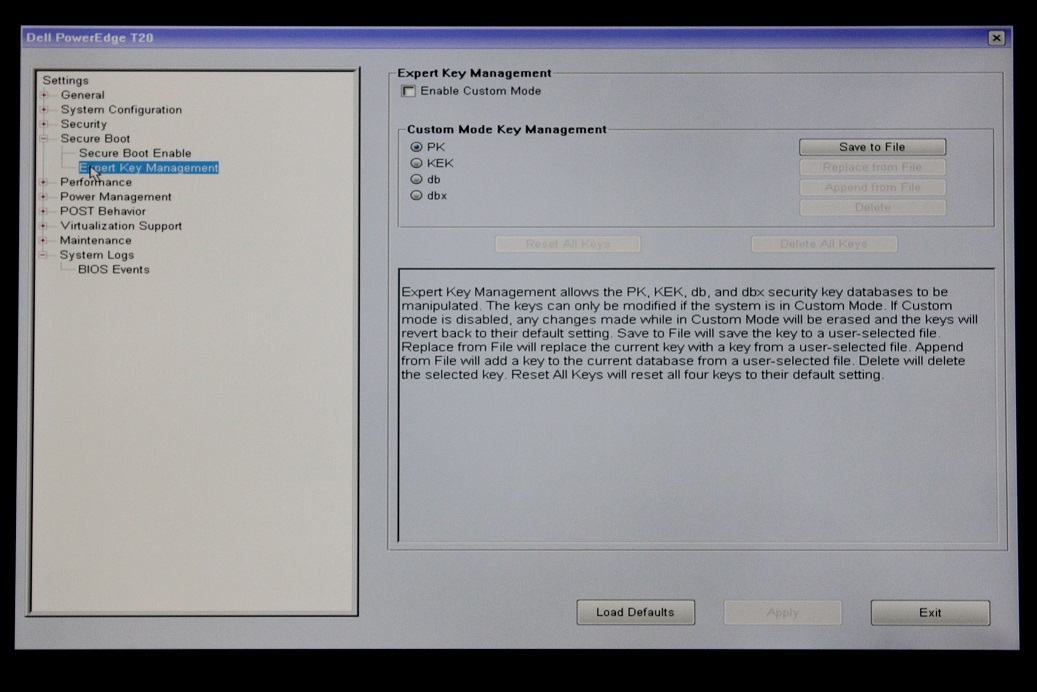This screenshot has height=692, width=1037.
Task: Expand the Security tree node
Action: point(44,124)
